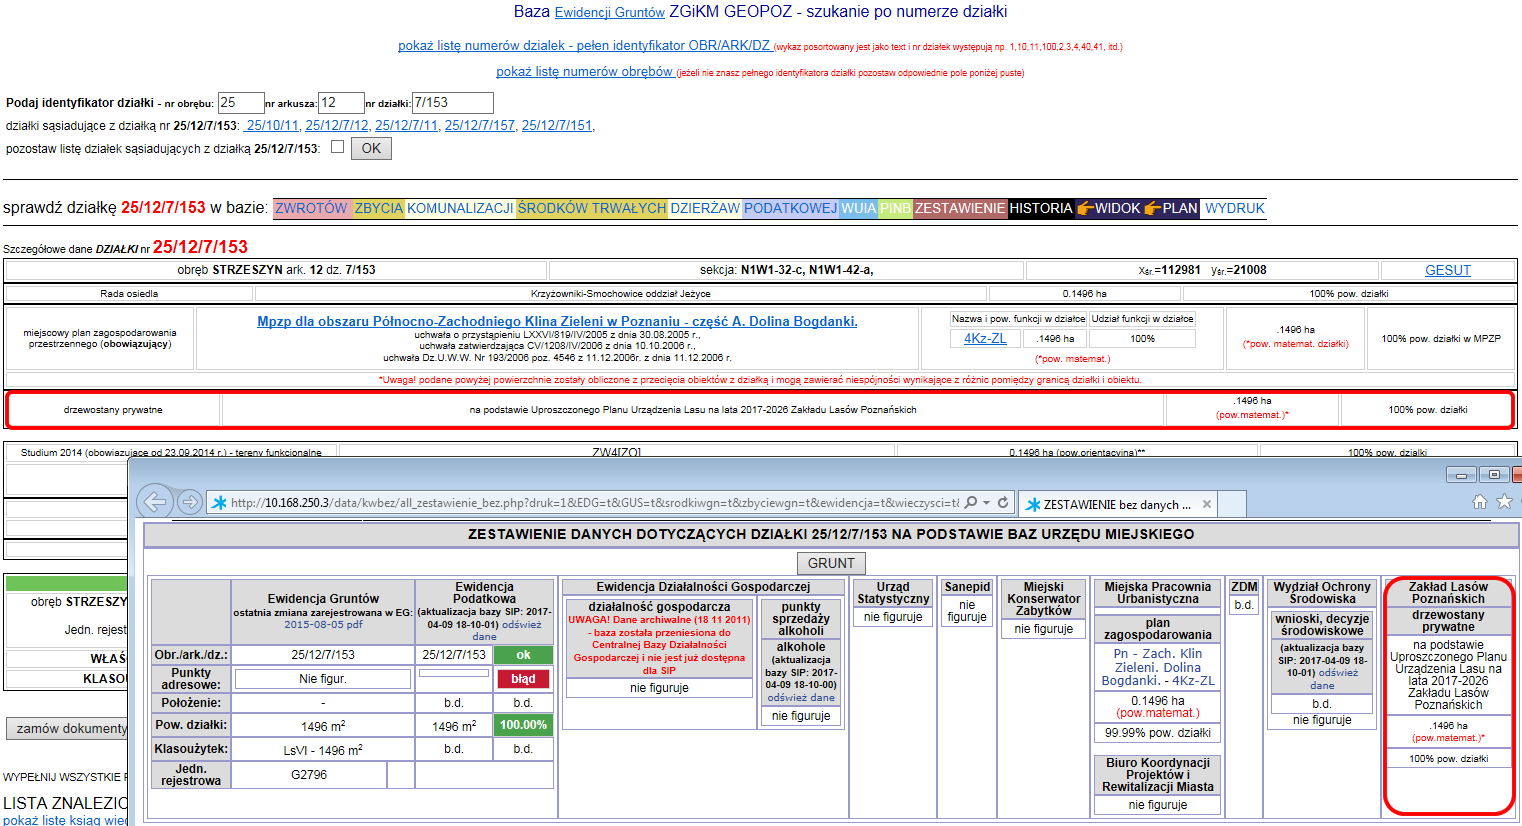
Task: Click the browser Forward arrow button
Action: pyautogui.click(x=189, y=502)
